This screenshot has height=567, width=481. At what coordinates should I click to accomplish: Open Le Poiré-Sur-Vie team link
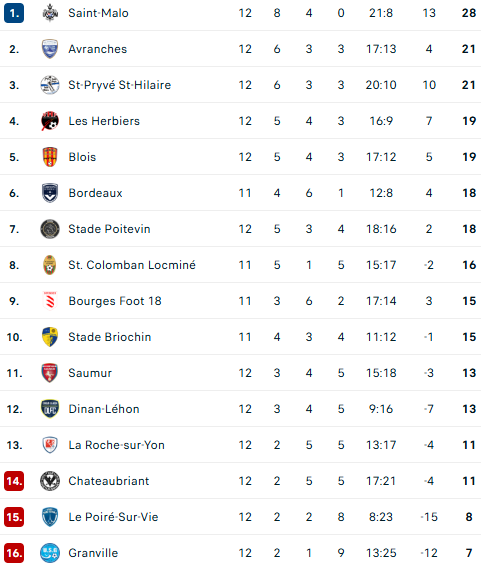pyautogui.click(x=113, y=517)
